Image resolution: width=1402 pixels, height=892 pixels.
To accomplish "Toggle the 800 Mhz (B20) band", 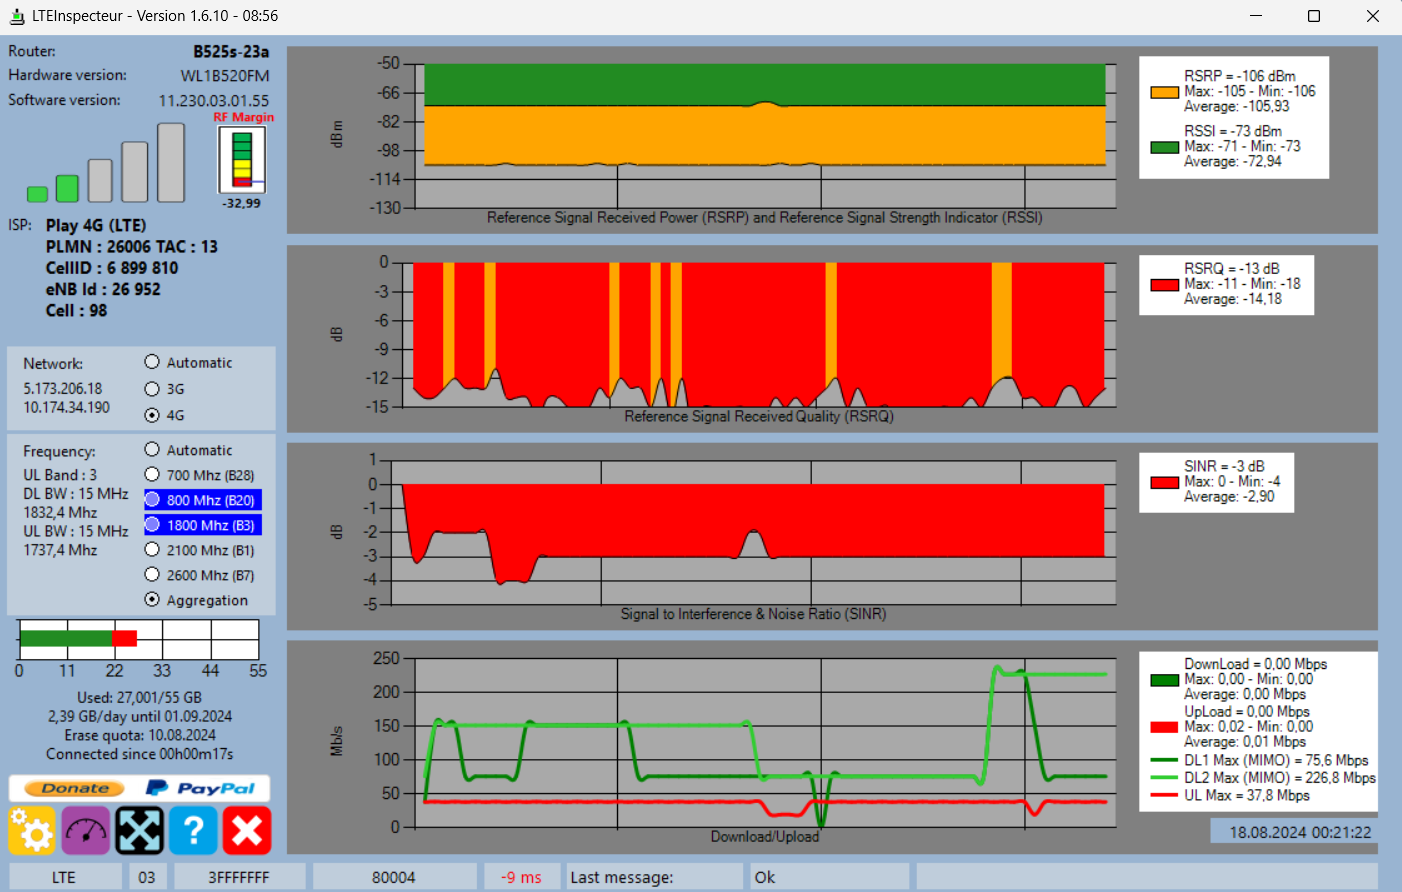I will [203, 500].
